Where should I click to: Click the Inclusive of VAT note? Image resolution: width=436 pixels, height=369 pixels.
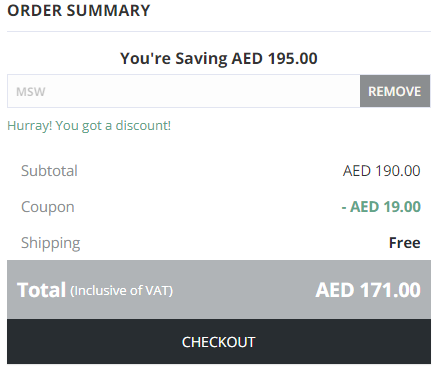coord(122,291)
